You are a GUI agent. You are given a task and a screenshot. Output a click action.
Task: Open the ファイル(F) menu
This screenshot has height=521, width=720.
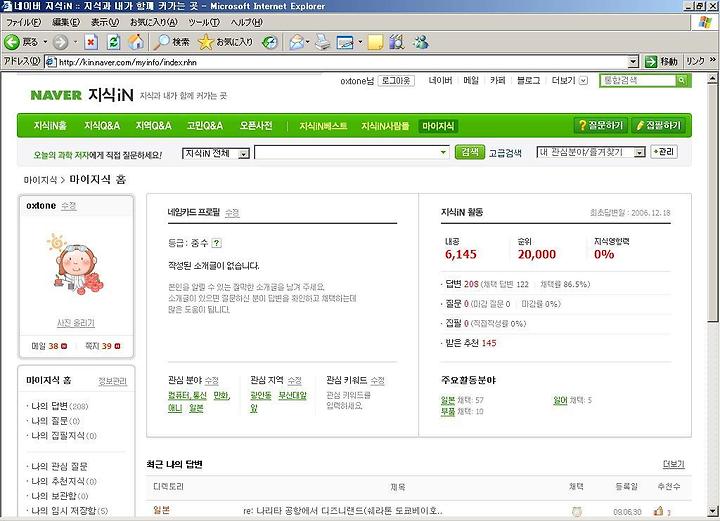click(x=23, y=22)
